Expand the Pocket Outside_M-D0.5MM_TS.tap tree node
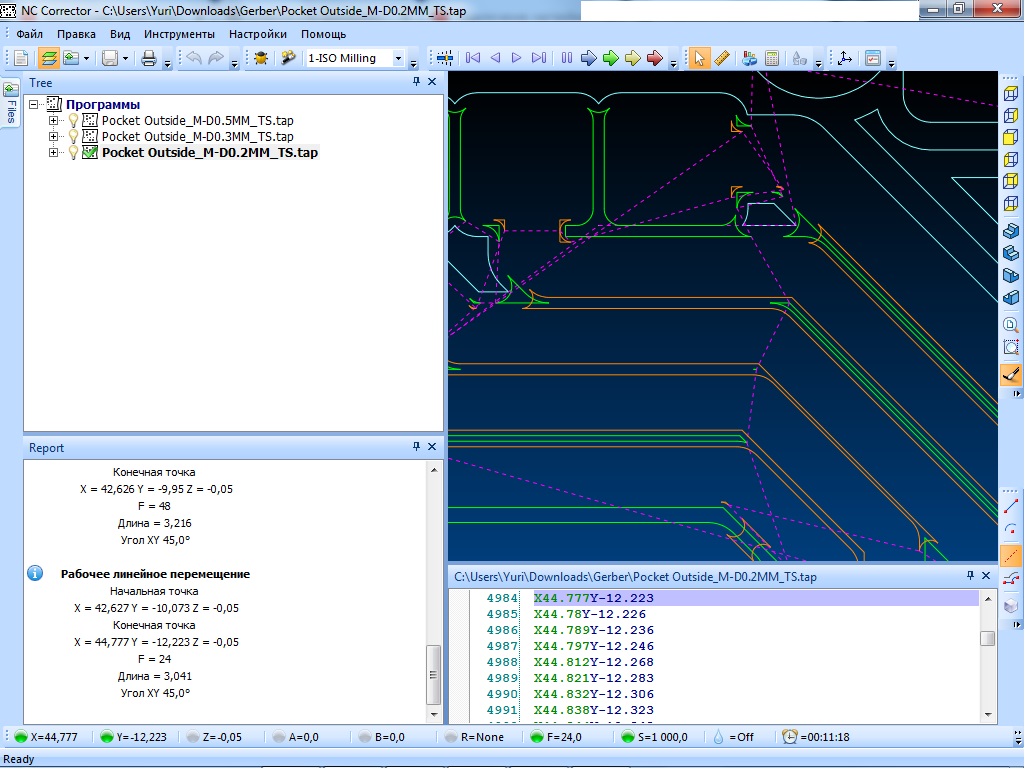 coord(54,120)
